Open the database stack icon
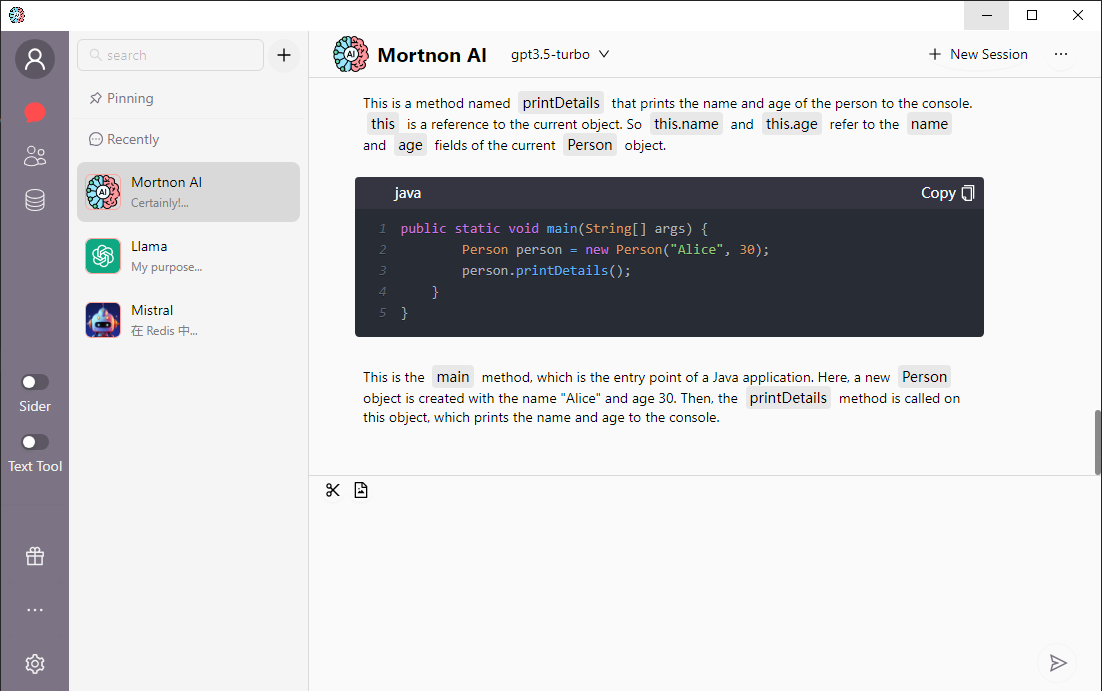 point(35,201)
